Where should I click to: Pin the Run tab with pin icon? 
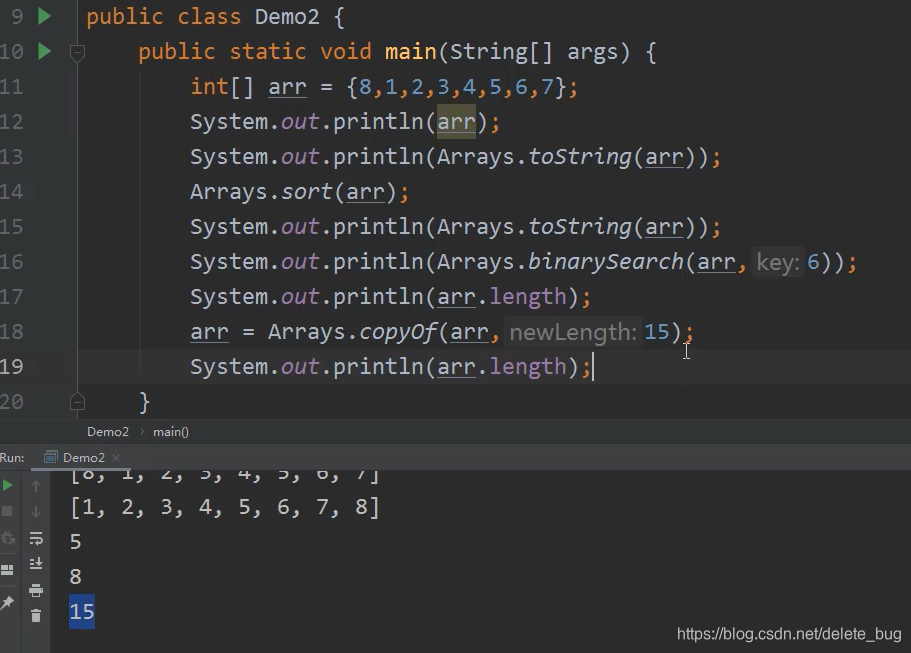pos(8,603)
